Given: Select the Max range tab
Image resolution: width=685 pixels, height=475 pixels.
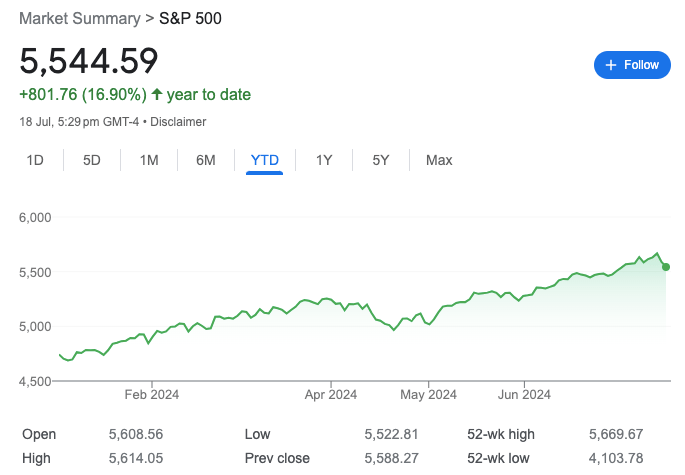Looking at the screenshot, I should [x=439, y=160].
